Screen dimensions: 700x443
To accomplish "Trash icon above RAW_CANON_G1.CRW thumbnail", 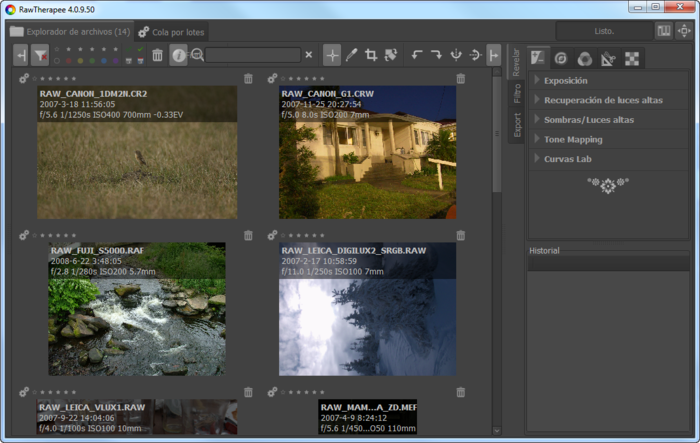I will [461, 79].
